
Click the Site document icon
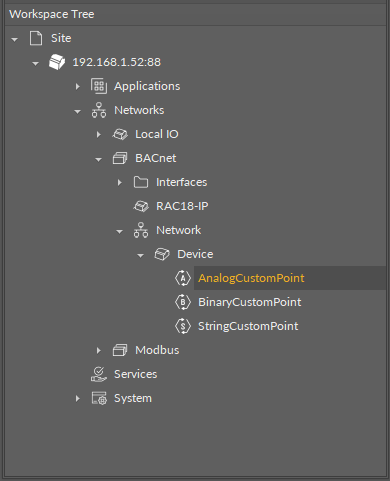[36, 38]
